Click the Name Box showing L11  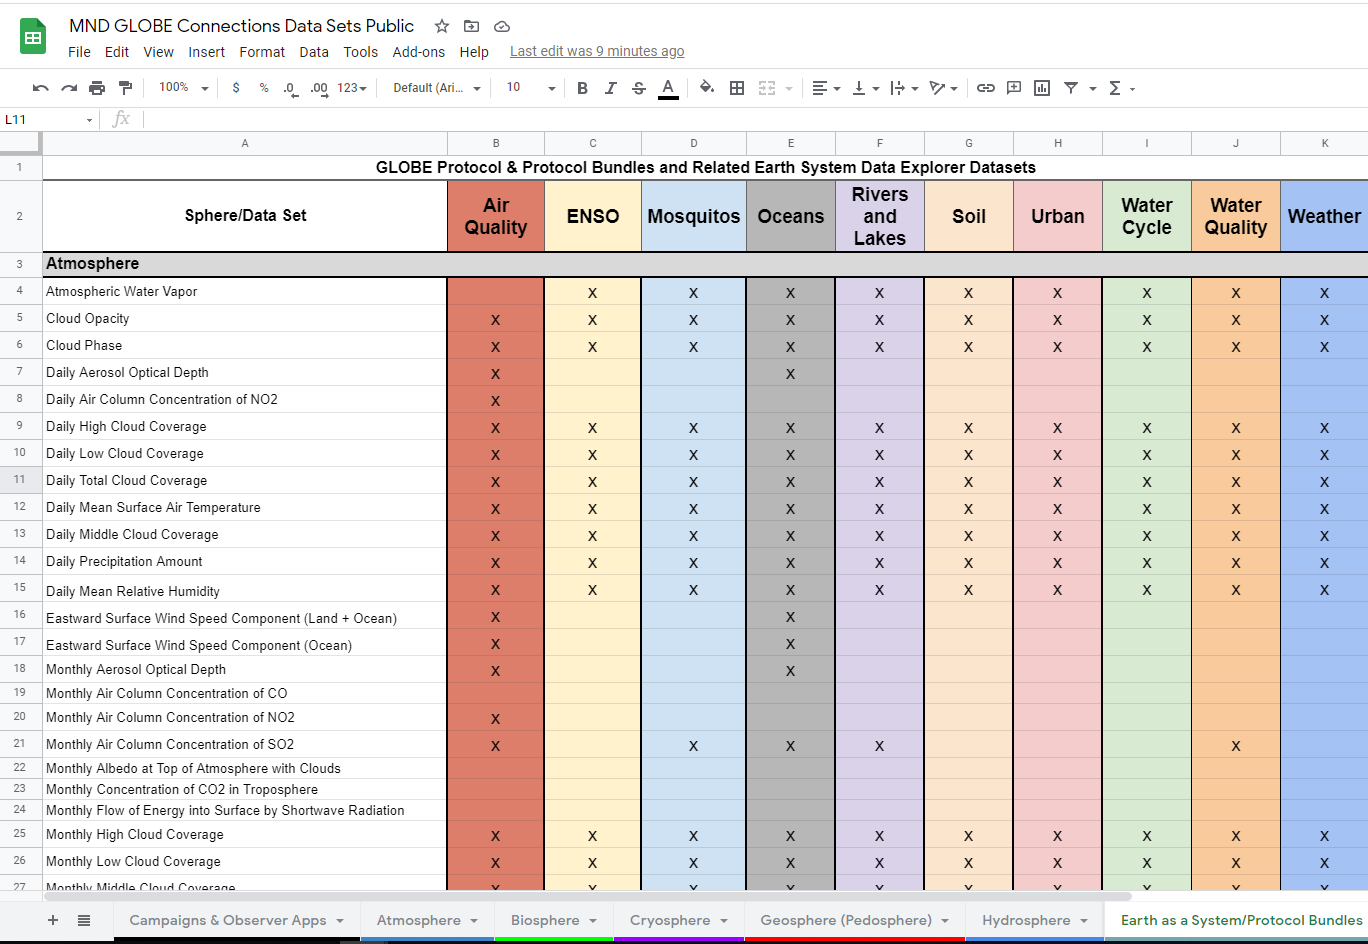42,120
